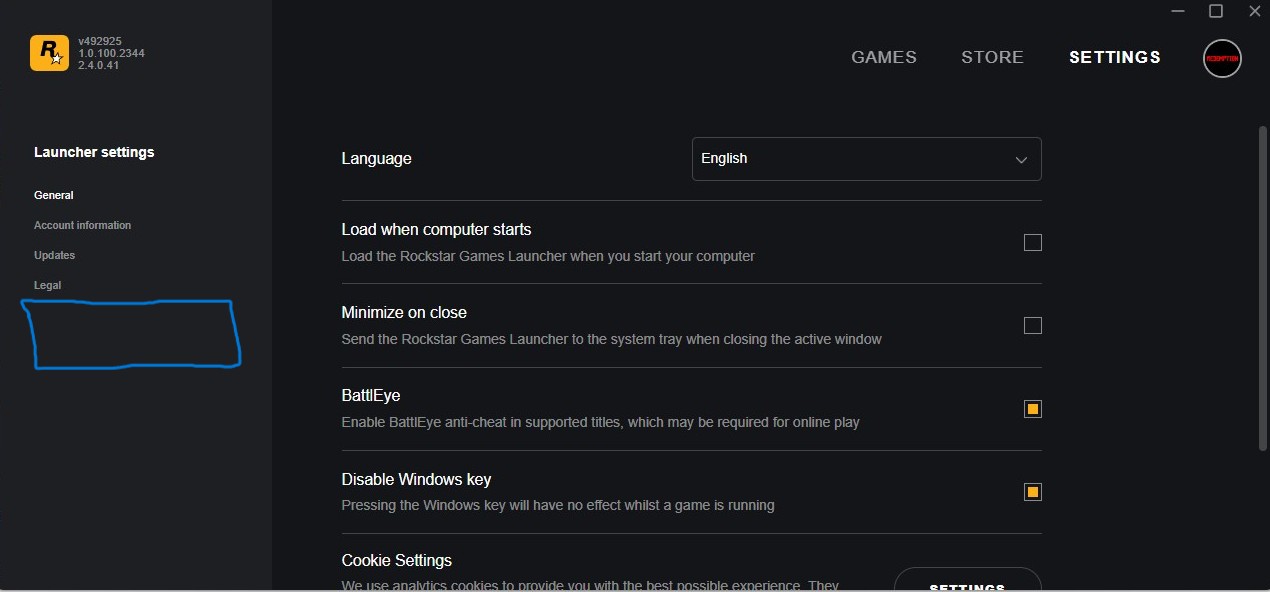
Task: Select the Legal section
Action: pyautogui.click(x=47, y=285)
